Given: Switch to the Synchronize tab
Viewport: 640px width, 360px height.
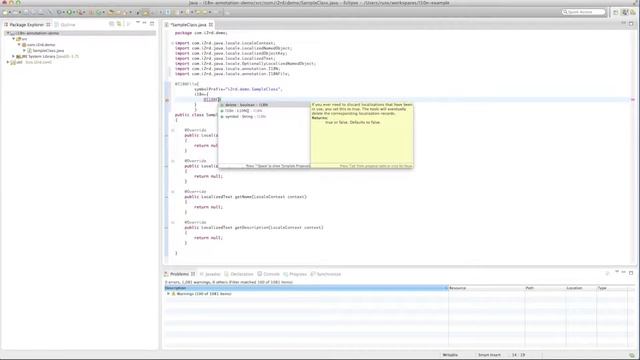Looking at the screenshot, I should click(326, 274).
